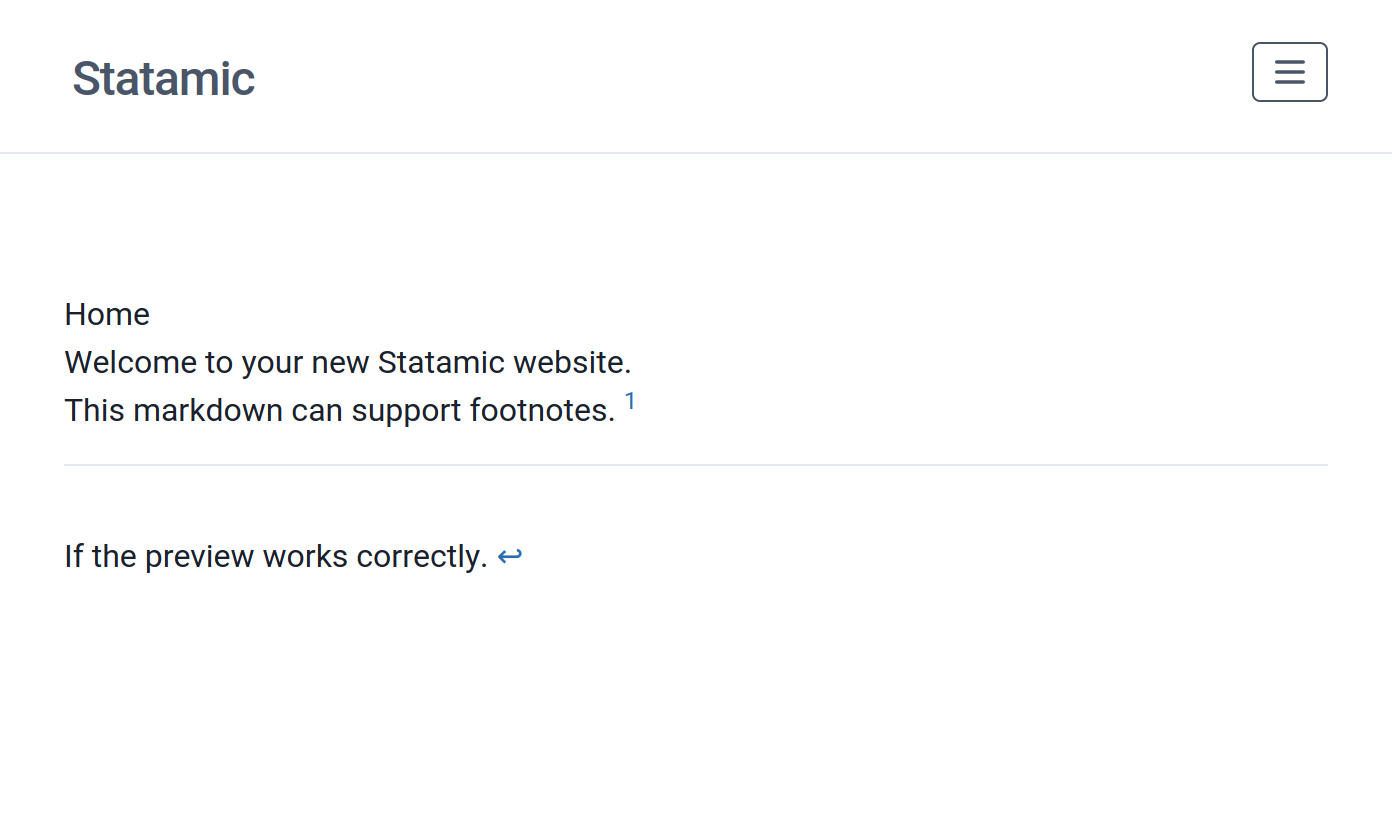Click the Statamic logo
The height and width of the screenshot is (834, 1392).
tap(163, 77)
